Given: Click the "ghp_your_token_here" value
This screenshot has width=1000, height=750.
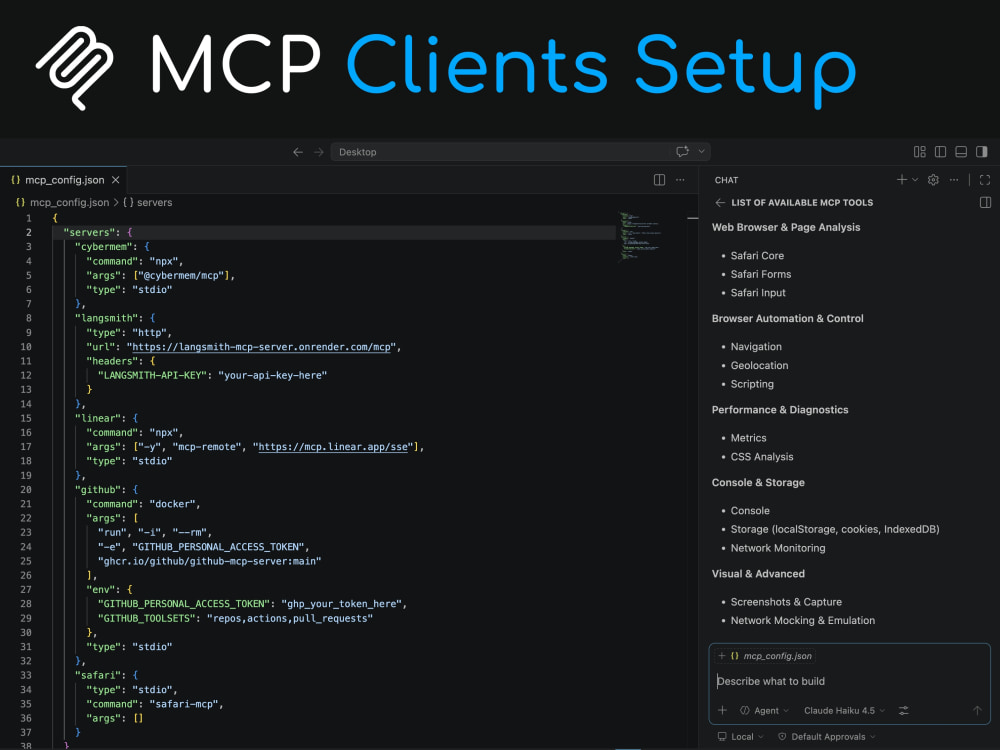Looking at the screenshot, I should [x=341, y=604].
